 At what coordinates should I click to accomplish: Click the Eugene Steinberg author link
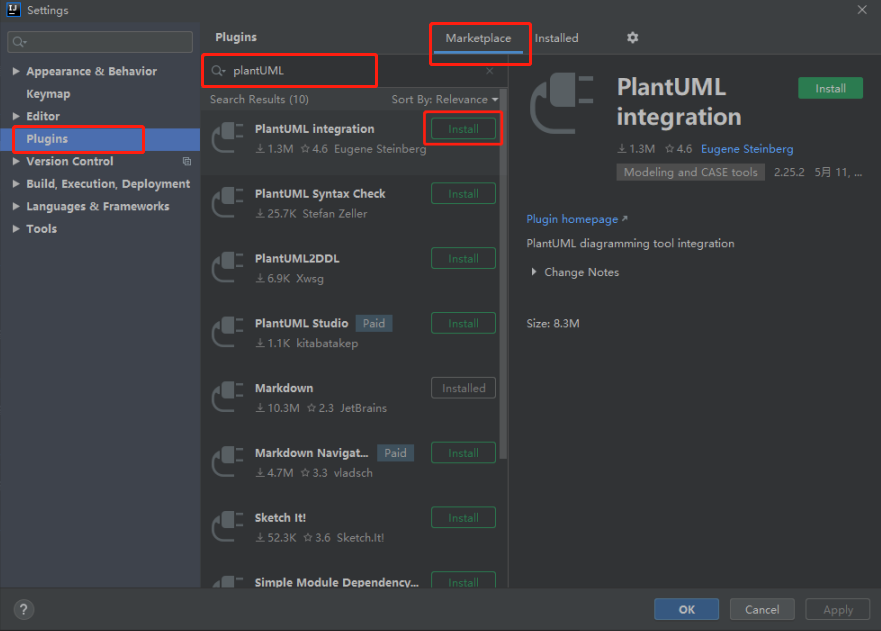tap(746, 149)
